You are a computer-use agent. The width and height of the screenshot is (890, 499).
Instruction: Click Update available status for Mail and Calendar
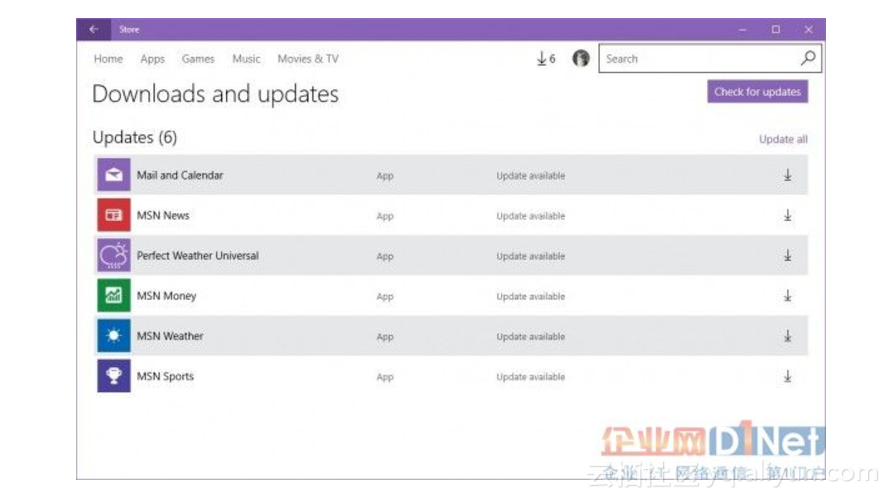click(x=531, y=176)
